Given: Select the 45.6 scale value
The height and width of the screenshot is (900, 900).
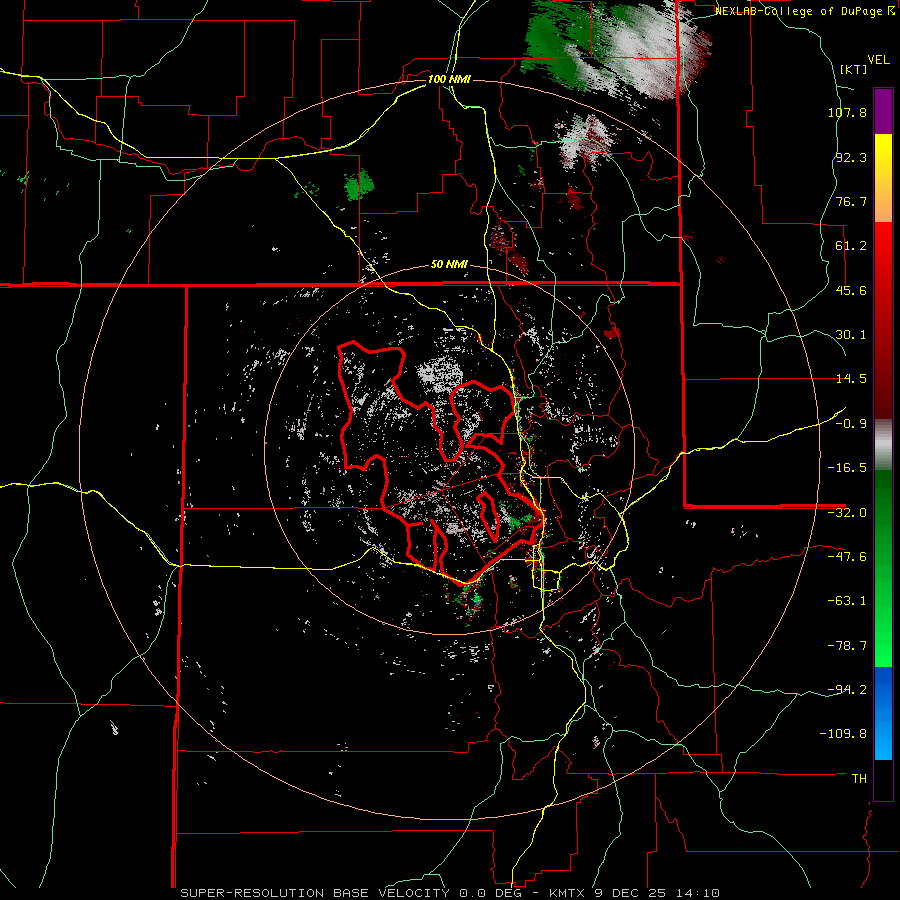Looking at the screenshot, I should click(x=851, y=290).
